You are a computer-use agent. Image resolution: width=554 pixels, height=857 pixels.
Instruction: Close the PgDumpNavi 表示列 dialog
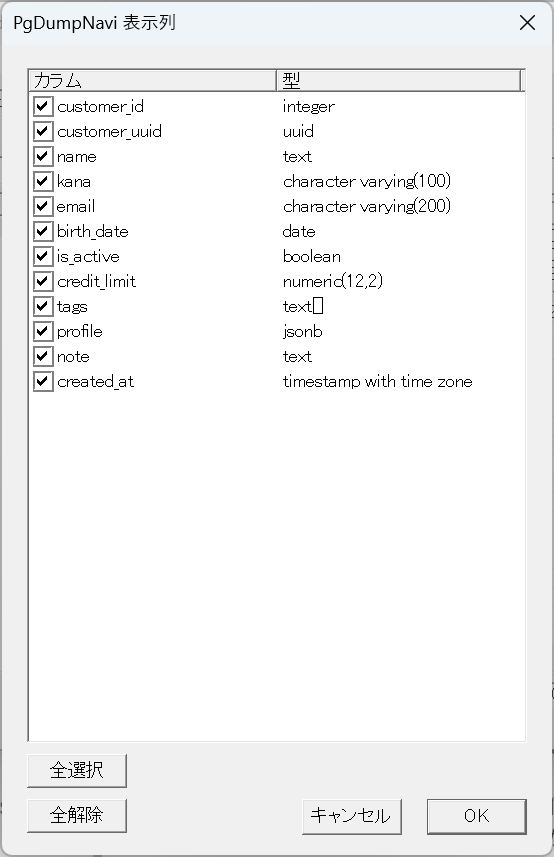click(x=527, y=22)
